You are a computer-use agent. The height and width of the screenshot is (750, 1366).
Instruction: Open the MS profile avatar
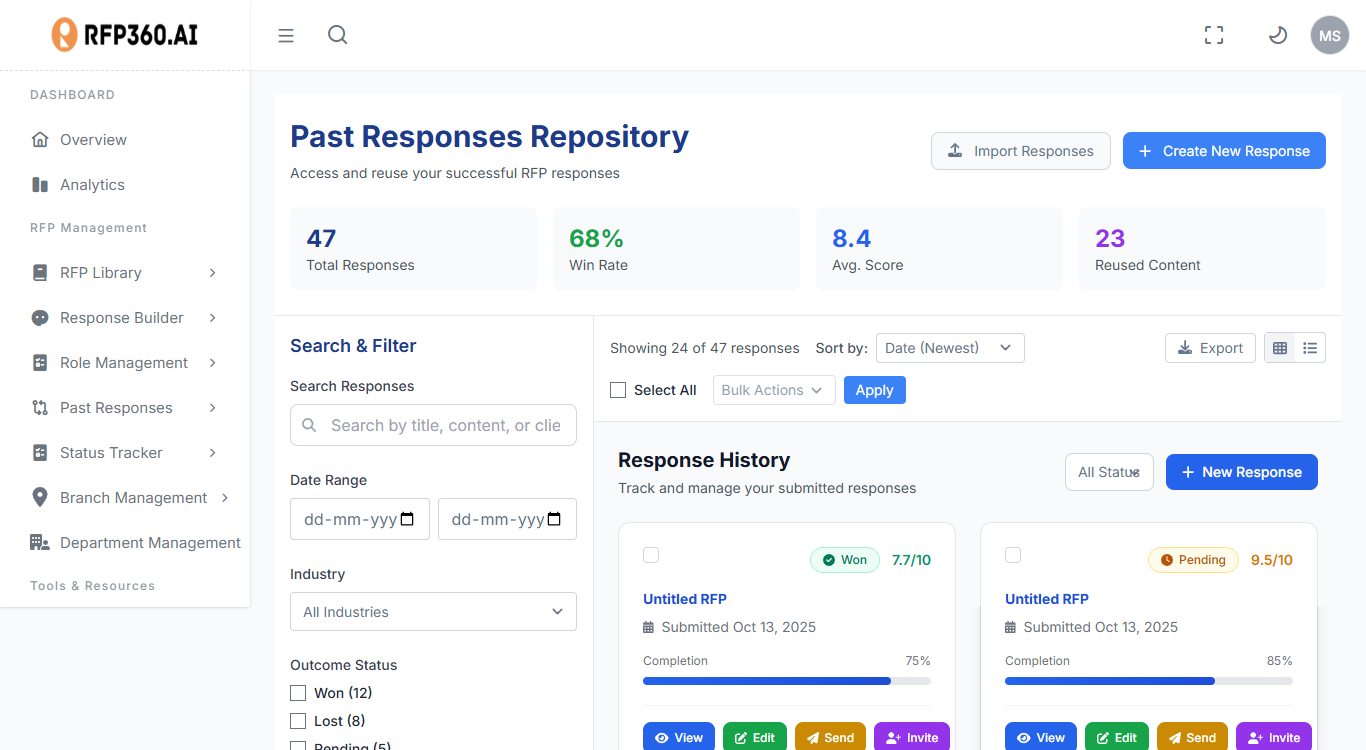(x=1329, y=35)
